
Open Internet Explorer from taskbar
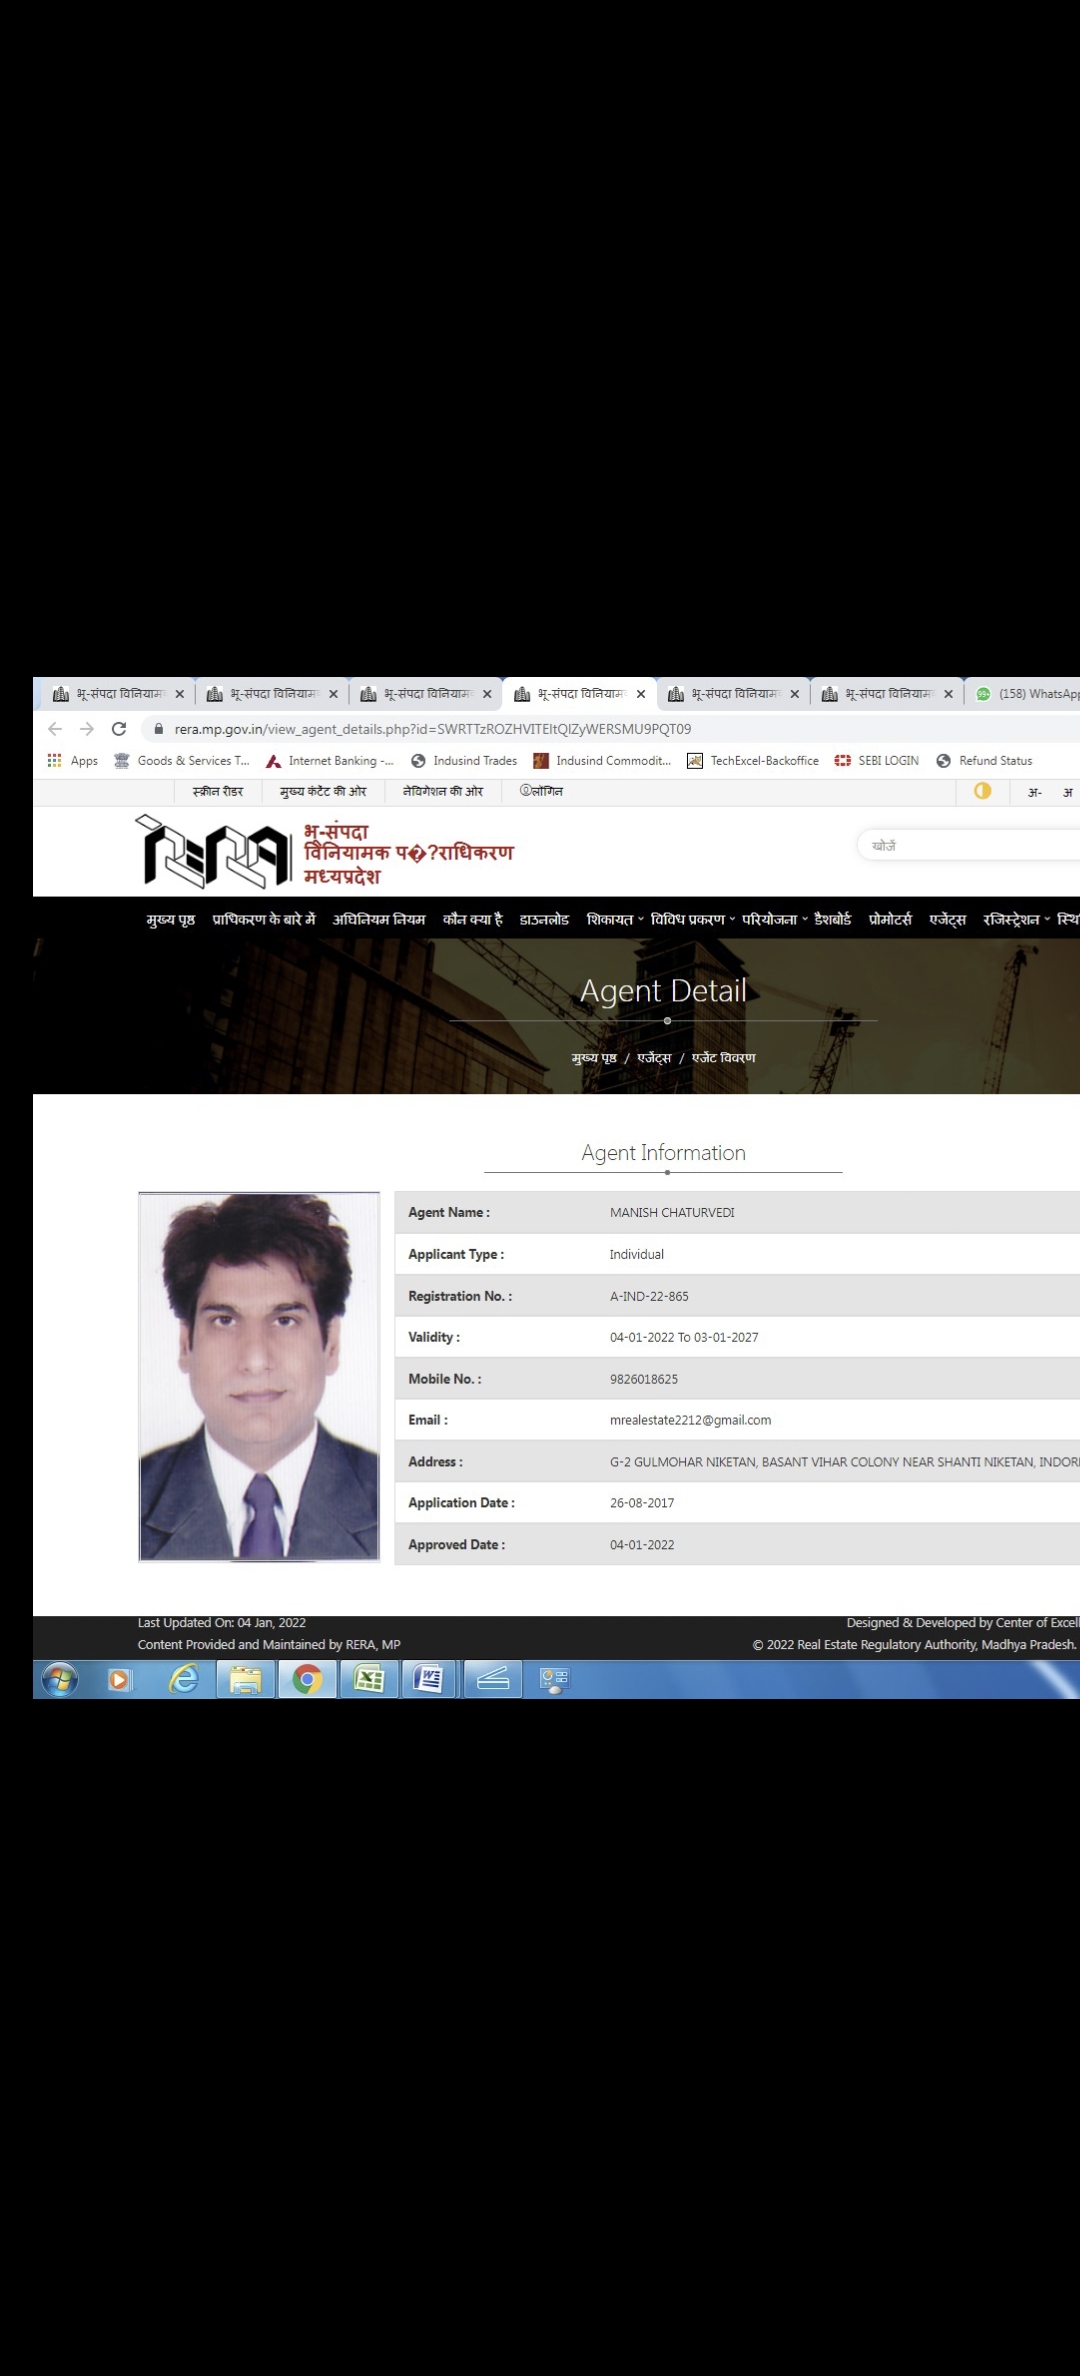coord(184,1679)
